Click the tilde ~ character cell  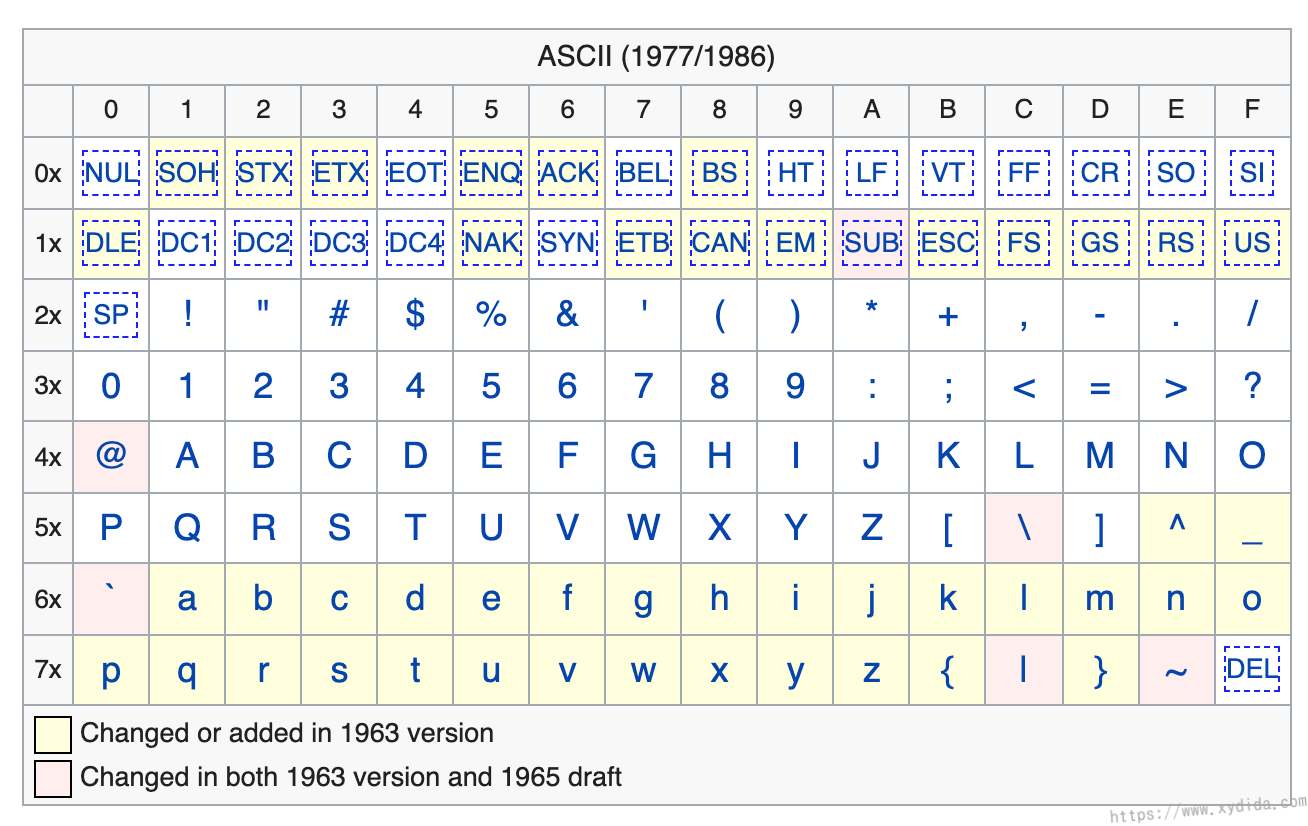[x=1176, y=670]
